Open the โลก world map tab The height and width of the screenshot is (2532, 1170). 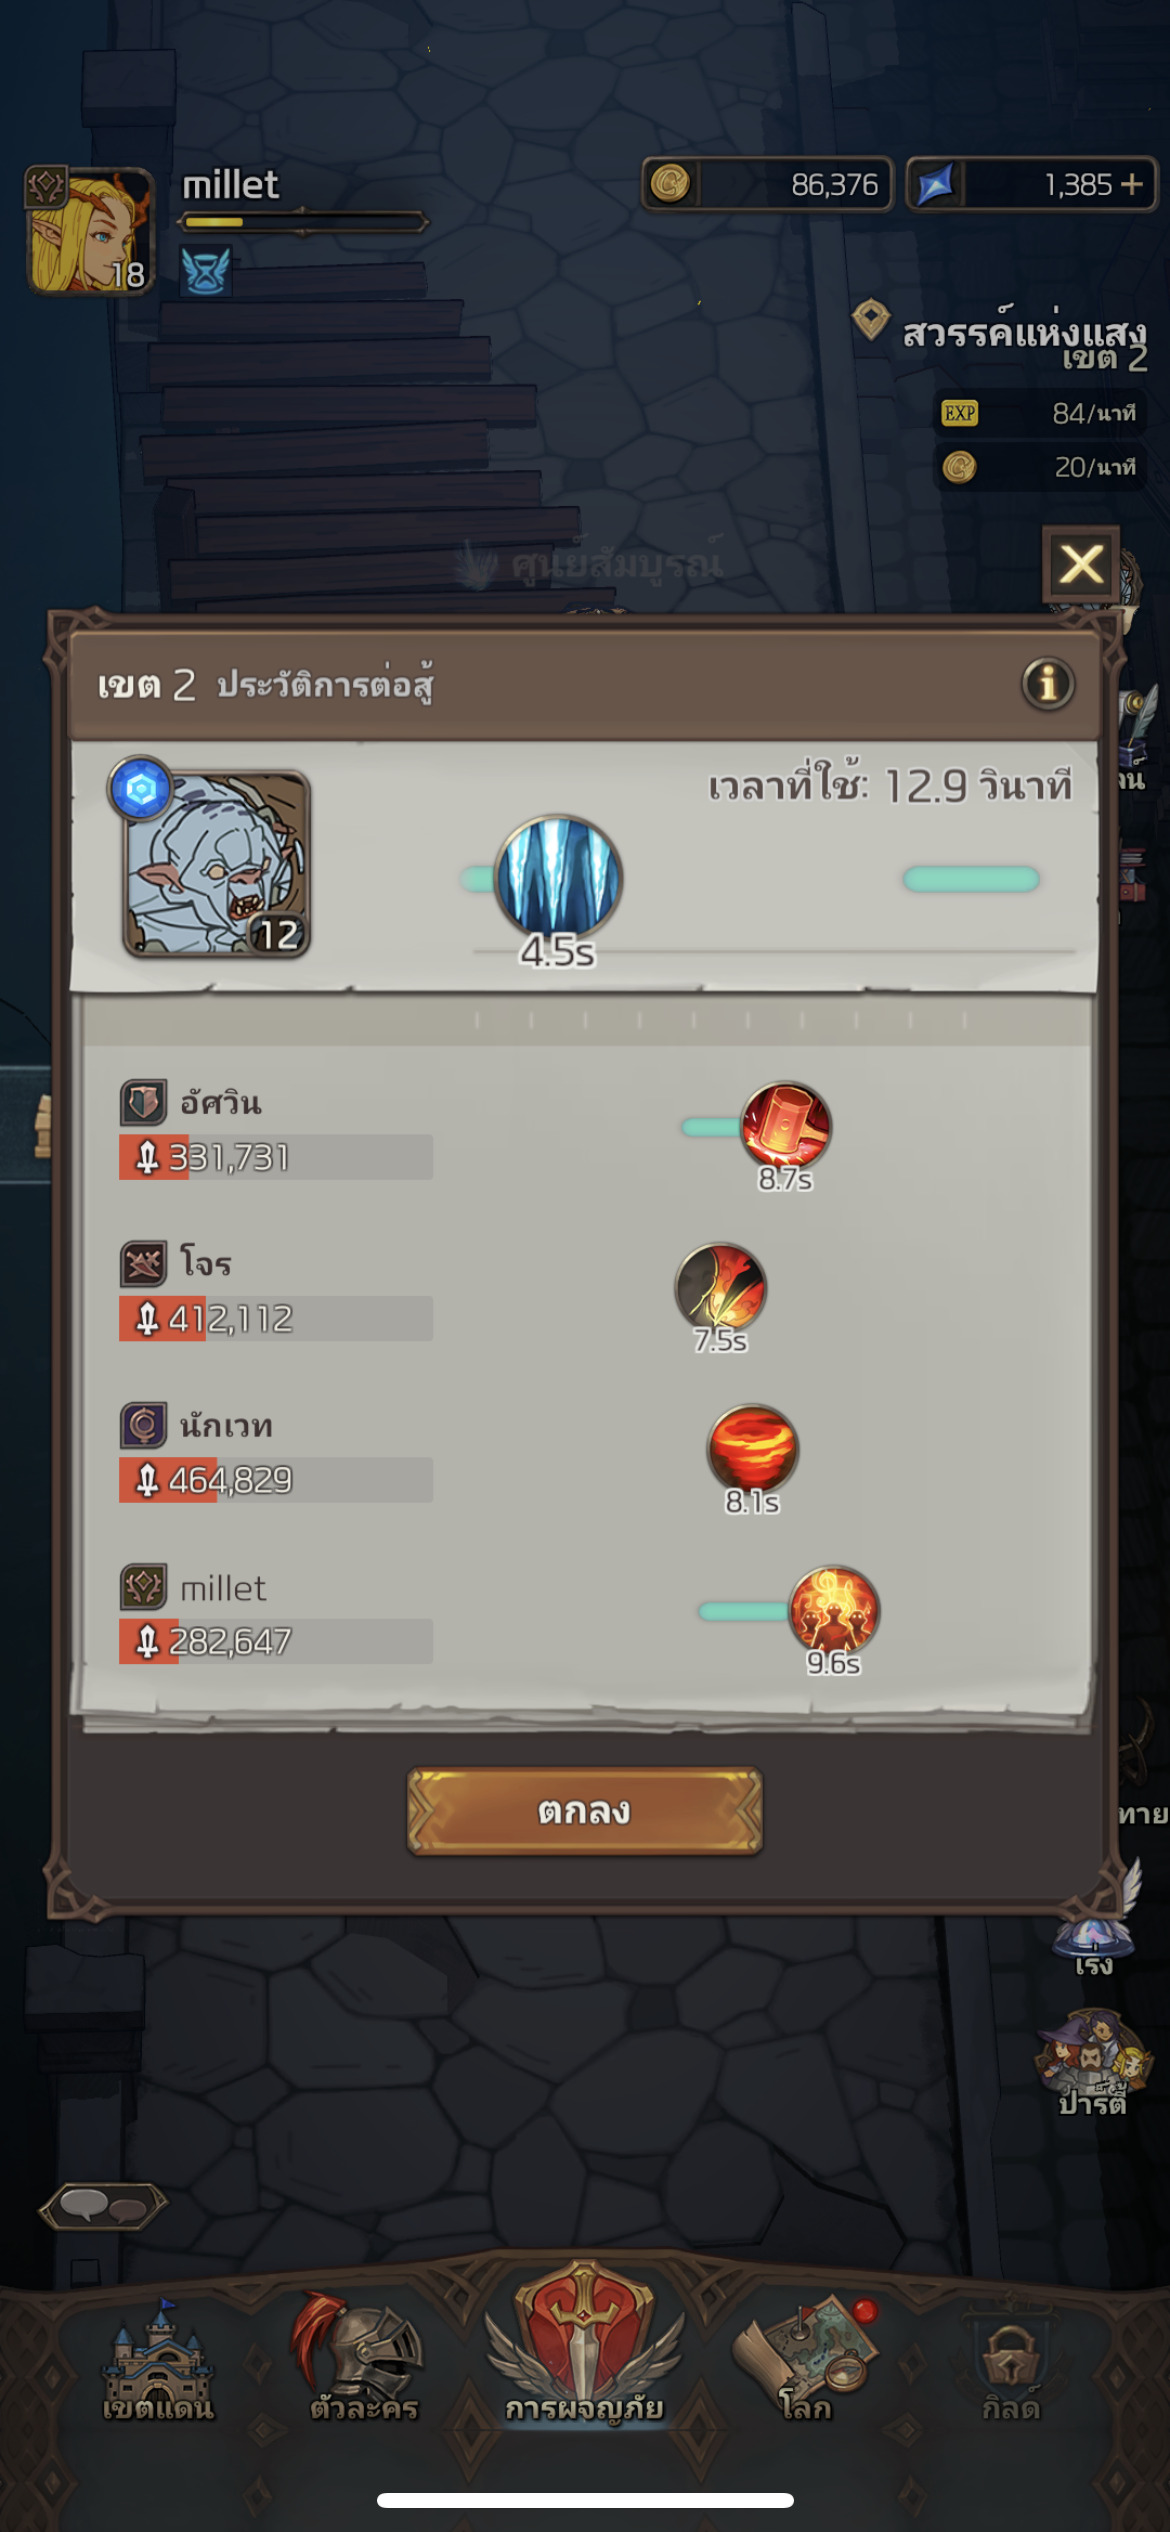tap(806, 2362)
